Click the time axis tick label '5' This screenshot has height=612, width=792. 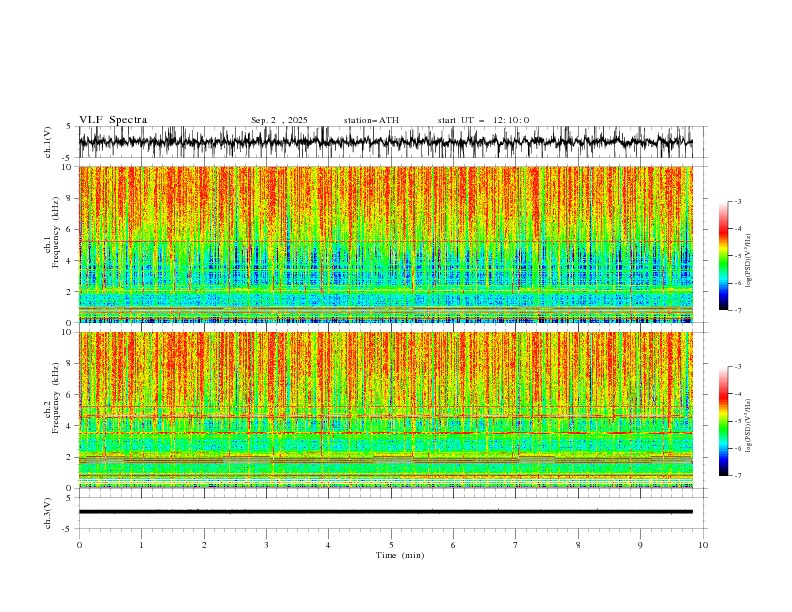tap(391, 545)
